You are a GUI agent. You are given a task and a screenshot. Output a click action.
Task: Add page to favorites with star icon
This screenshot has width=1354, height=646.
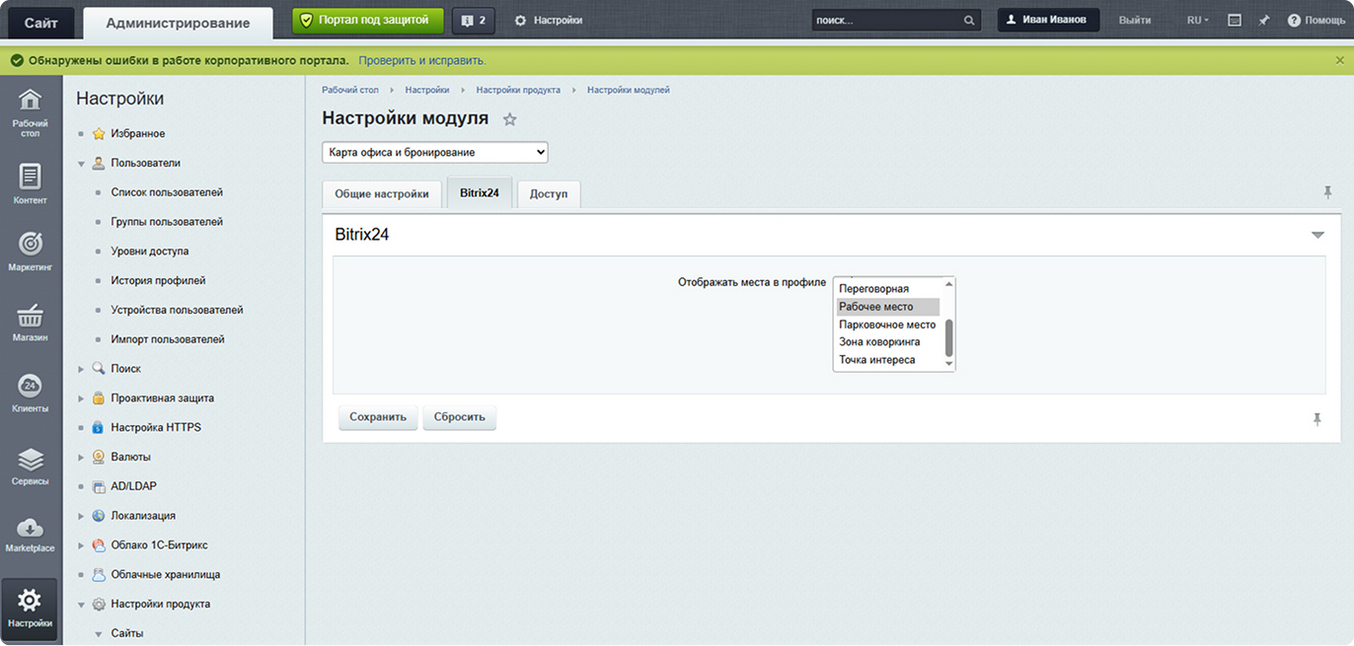coord(510,119)
